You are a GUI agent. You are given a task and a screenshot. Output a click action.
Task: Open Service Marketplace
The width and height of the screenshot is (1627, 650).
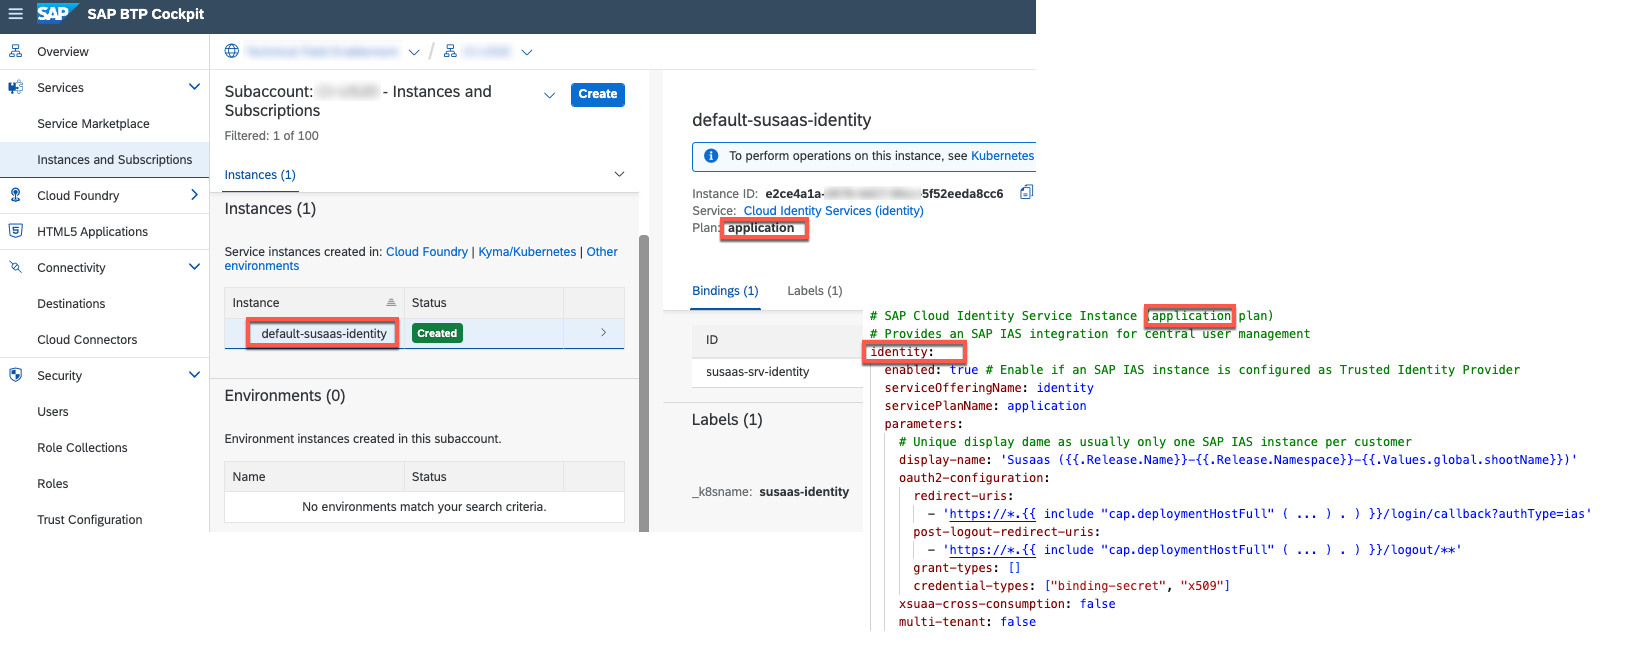[93, 124]
